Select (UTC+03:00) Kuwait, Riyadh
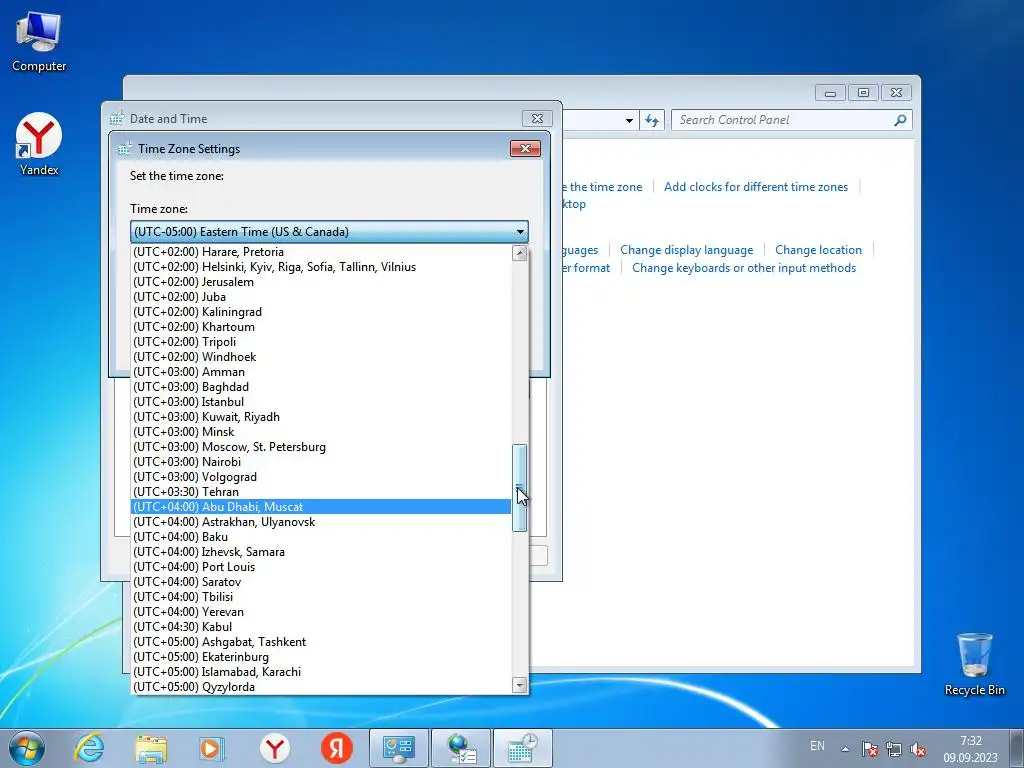1024x768 pixels. 321,417
